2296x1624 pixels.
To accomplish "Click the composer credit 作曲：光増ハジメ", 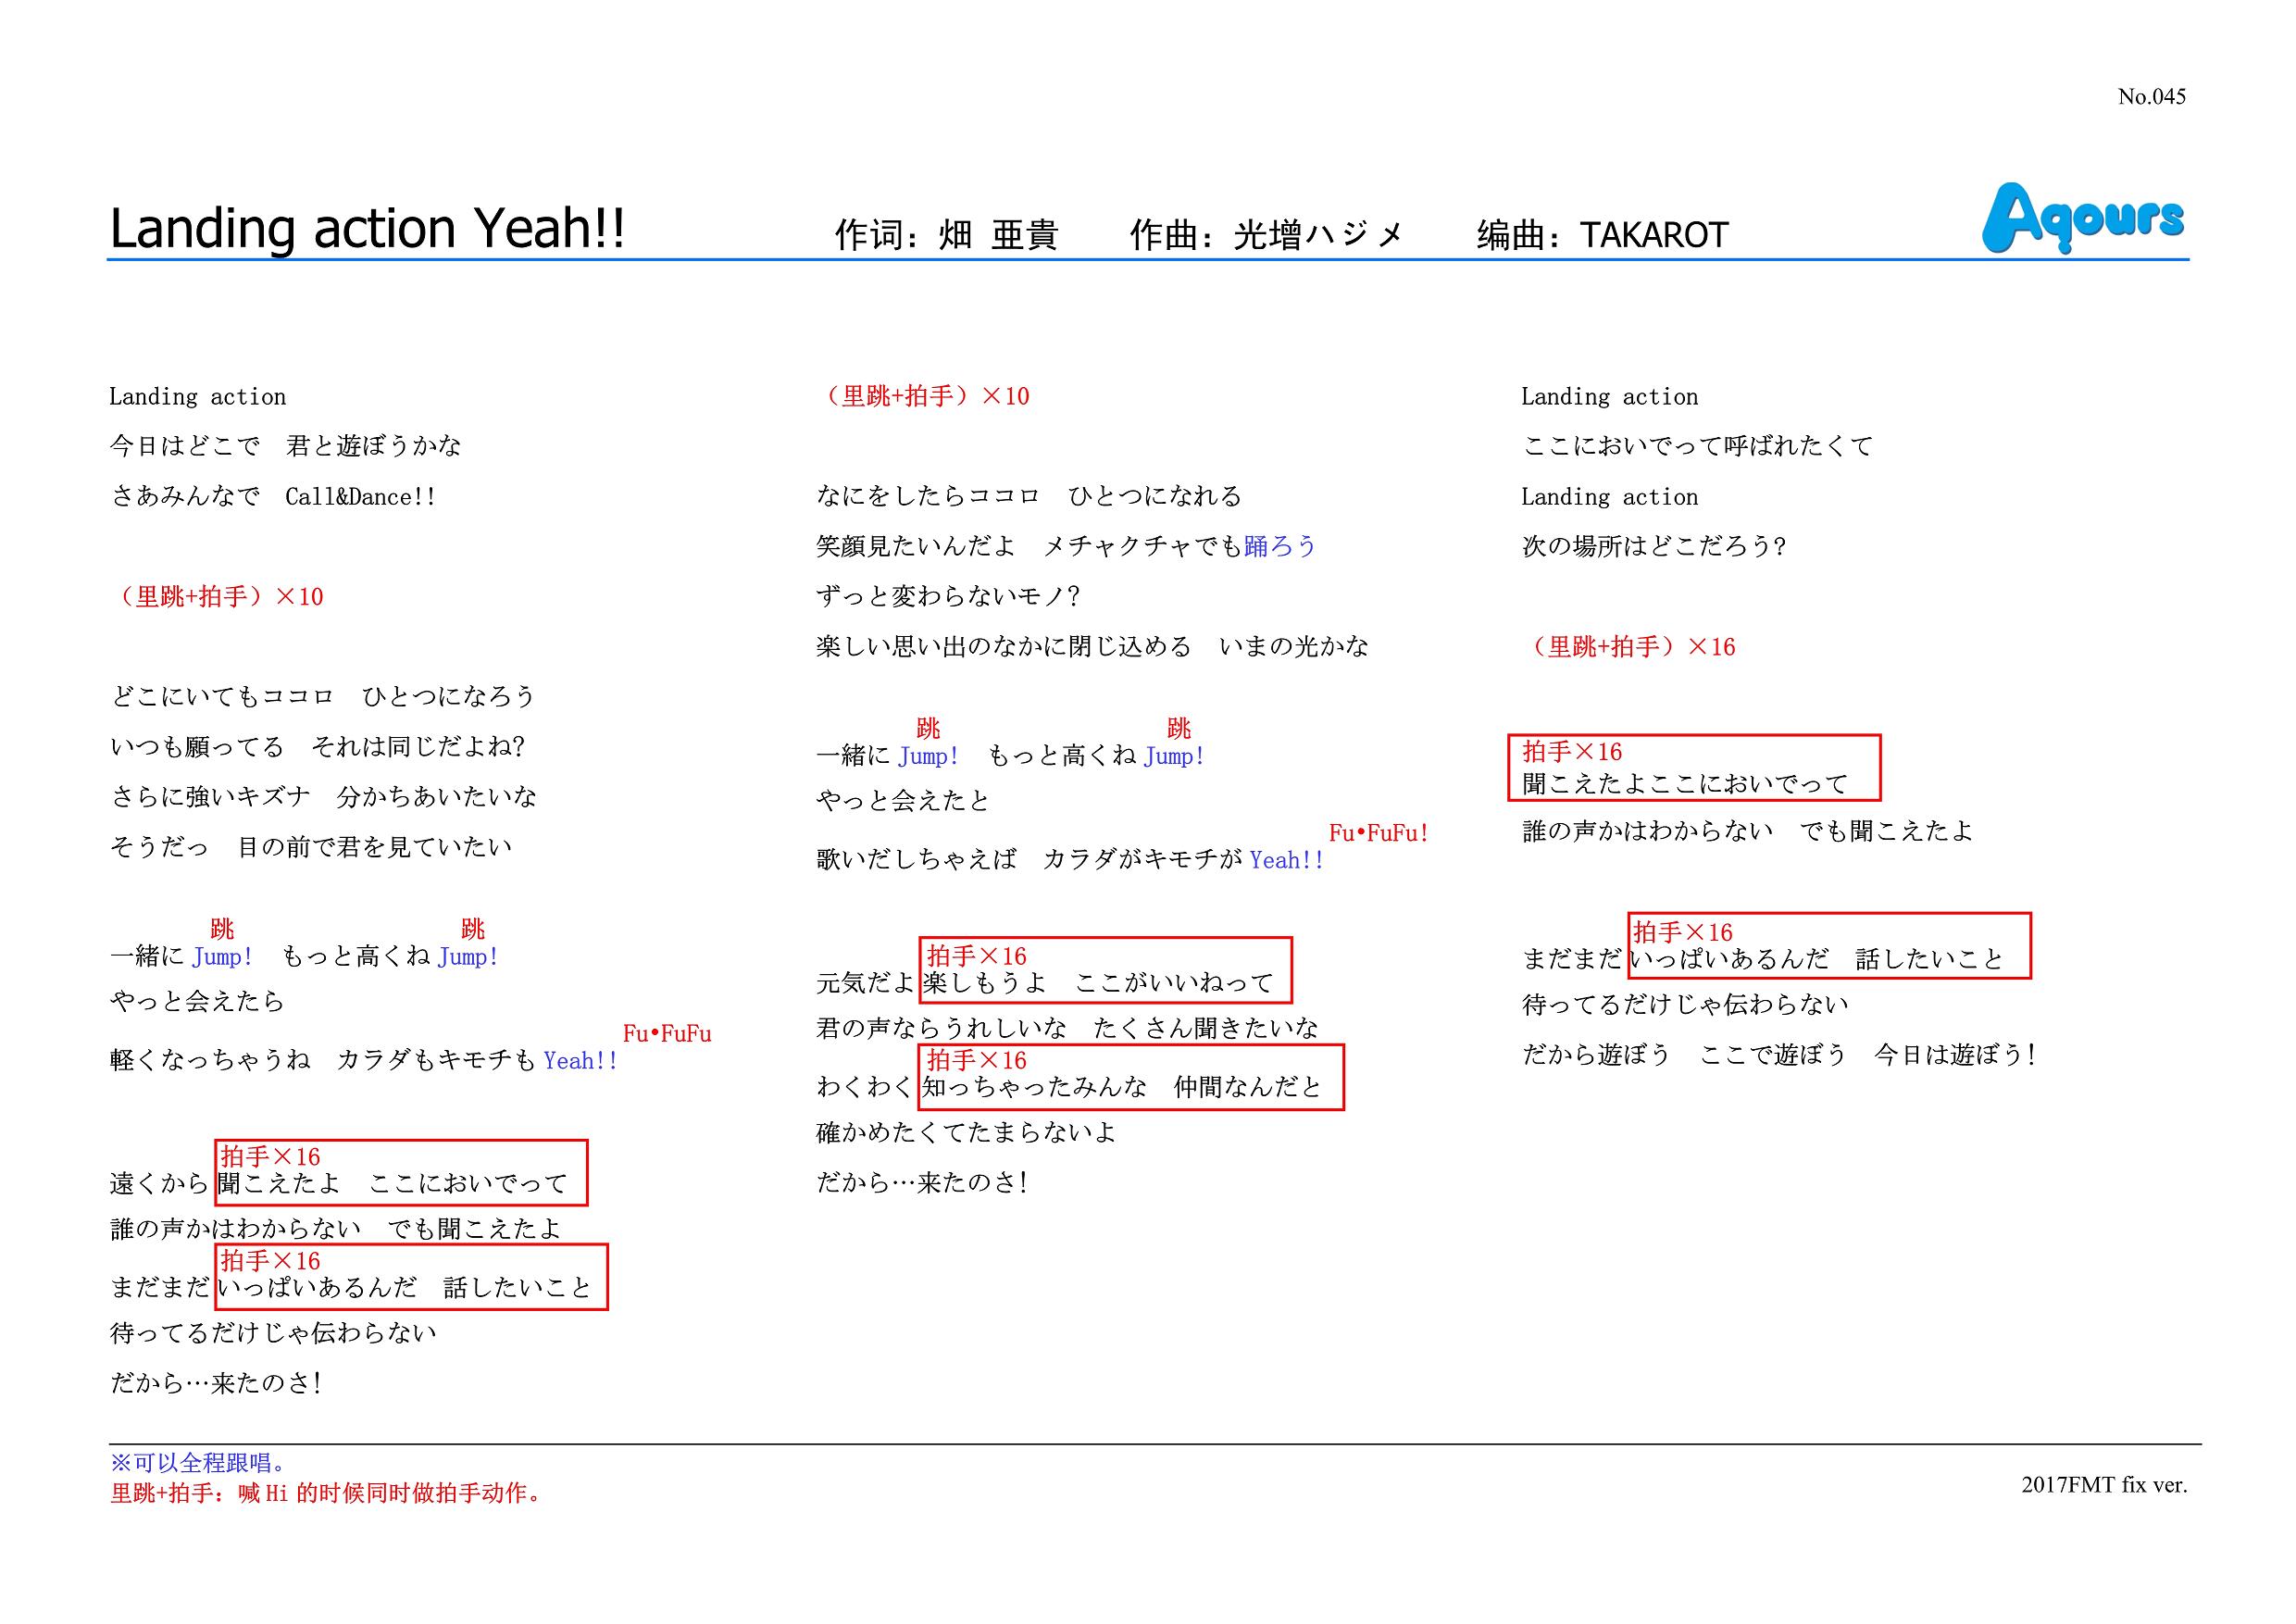I will tap(1266, 235).
